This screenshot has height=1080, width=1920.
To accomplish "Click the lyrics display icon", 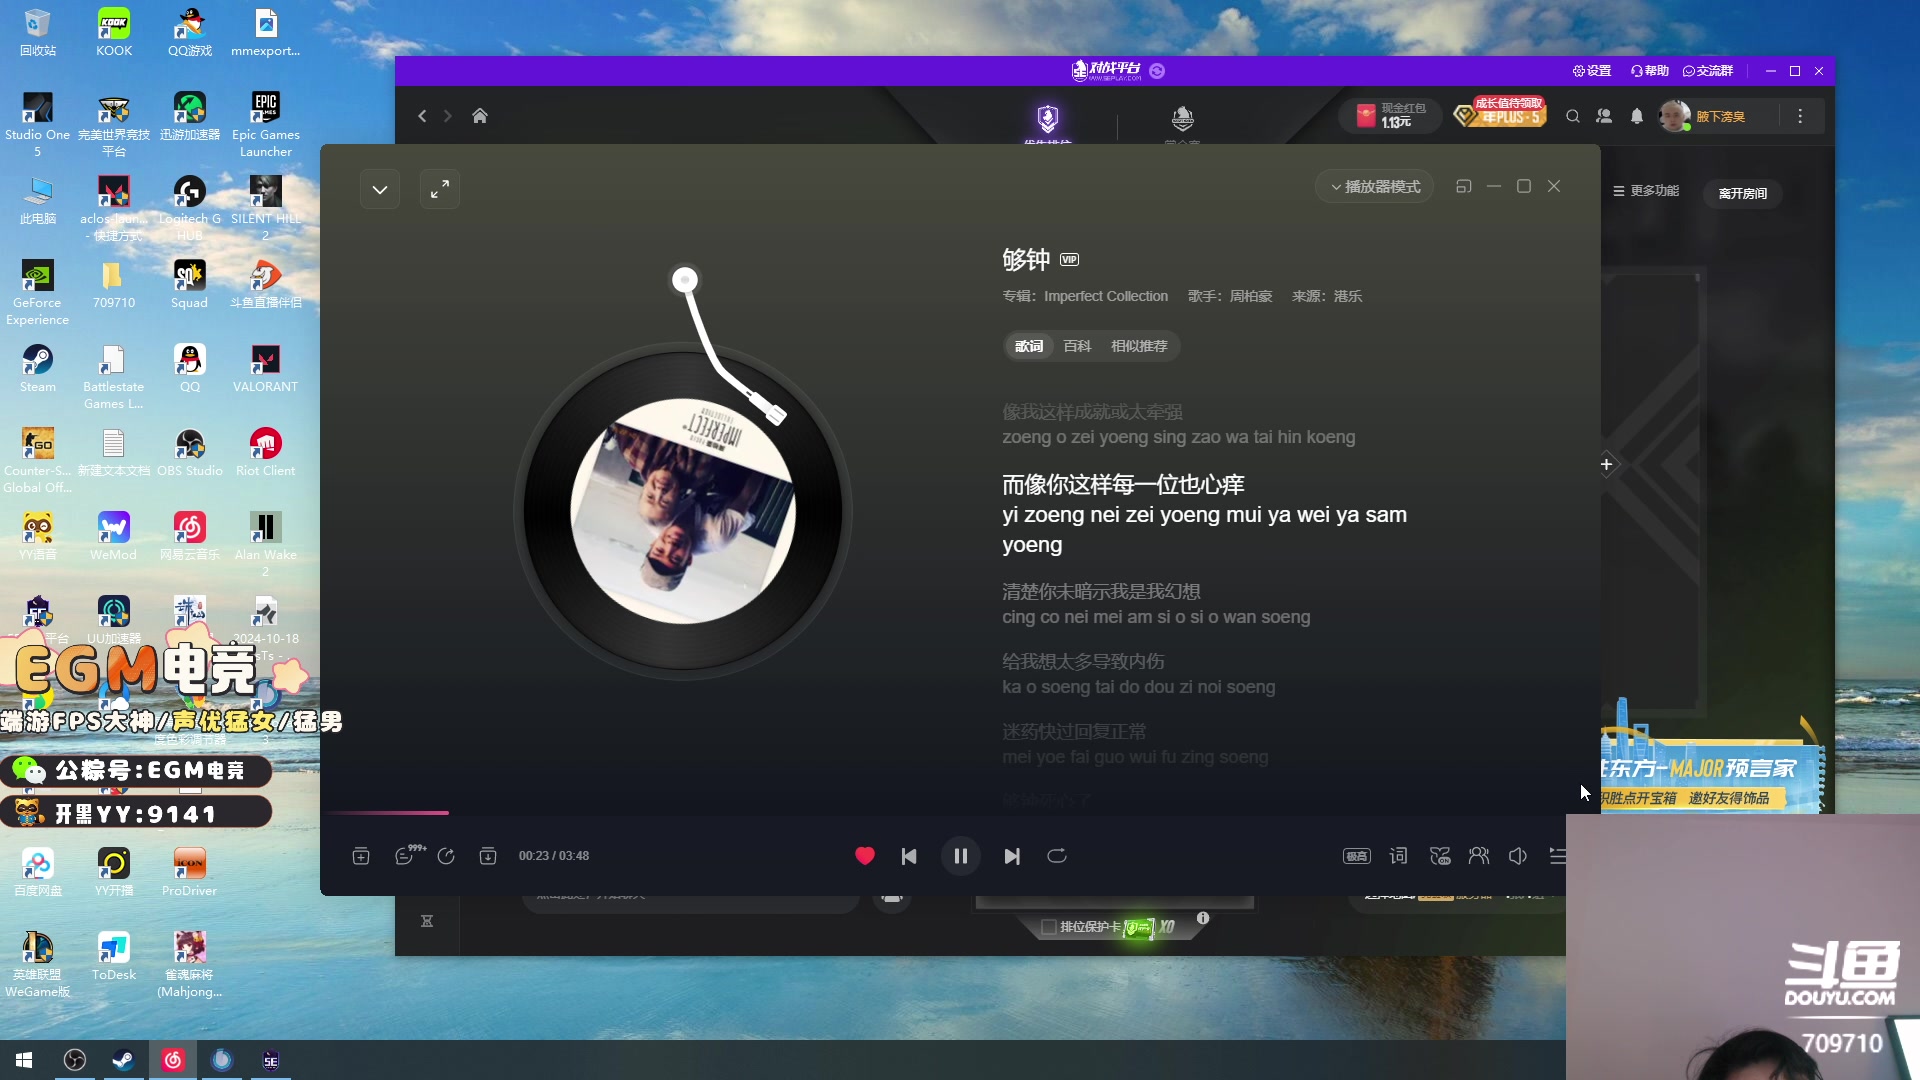I will pos(1398,855).
